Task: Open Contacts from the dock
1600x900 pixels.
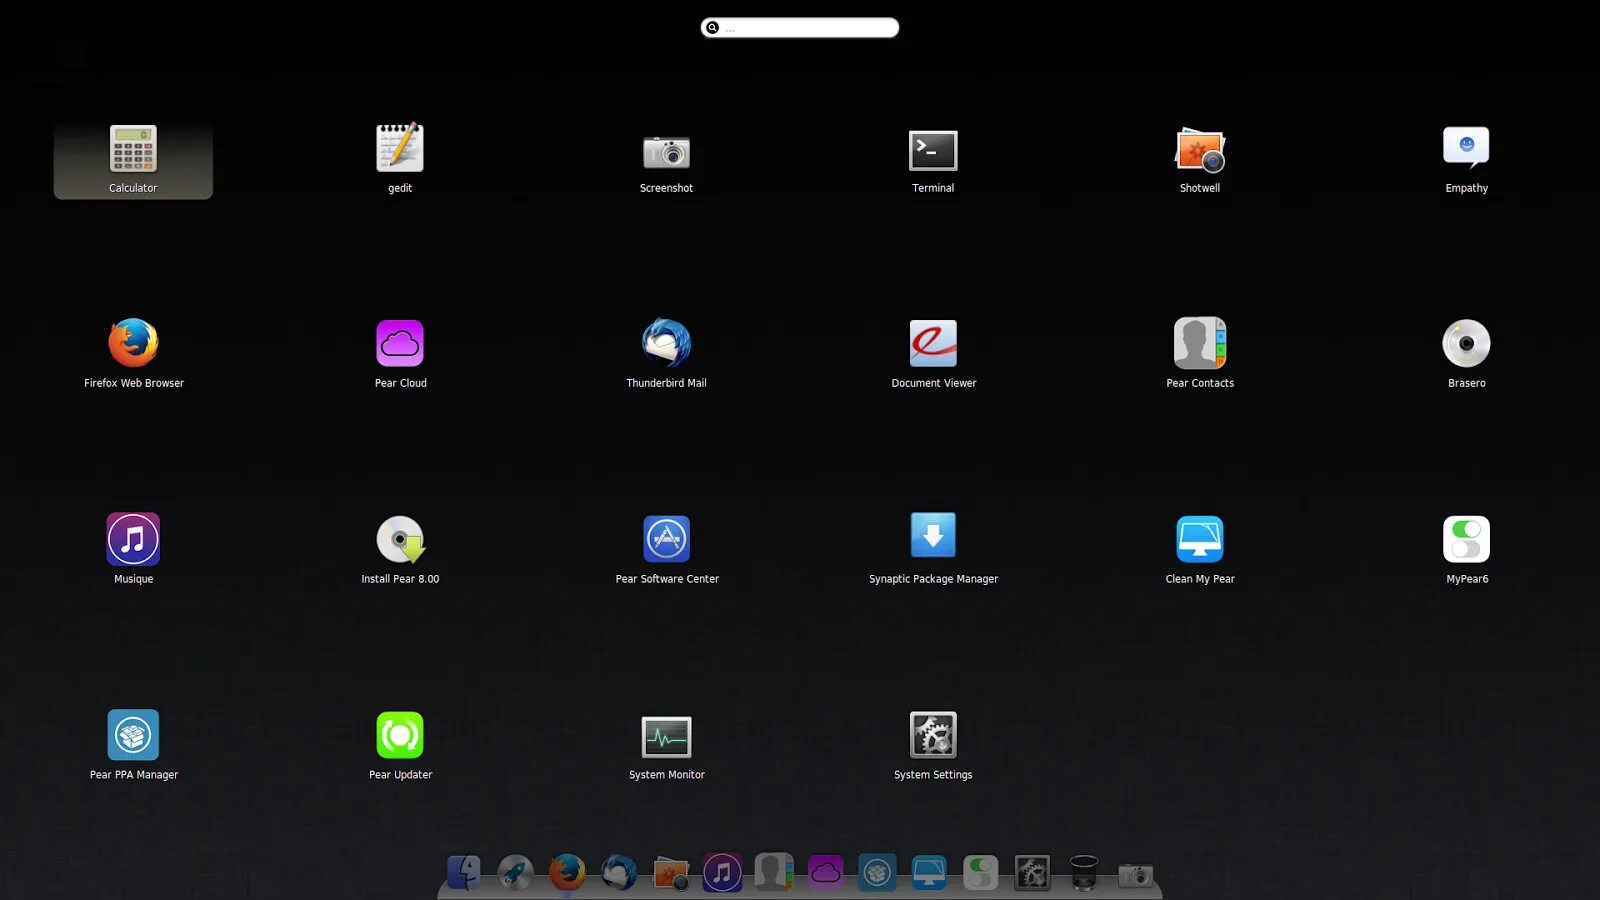Action: tap(774, 872)
